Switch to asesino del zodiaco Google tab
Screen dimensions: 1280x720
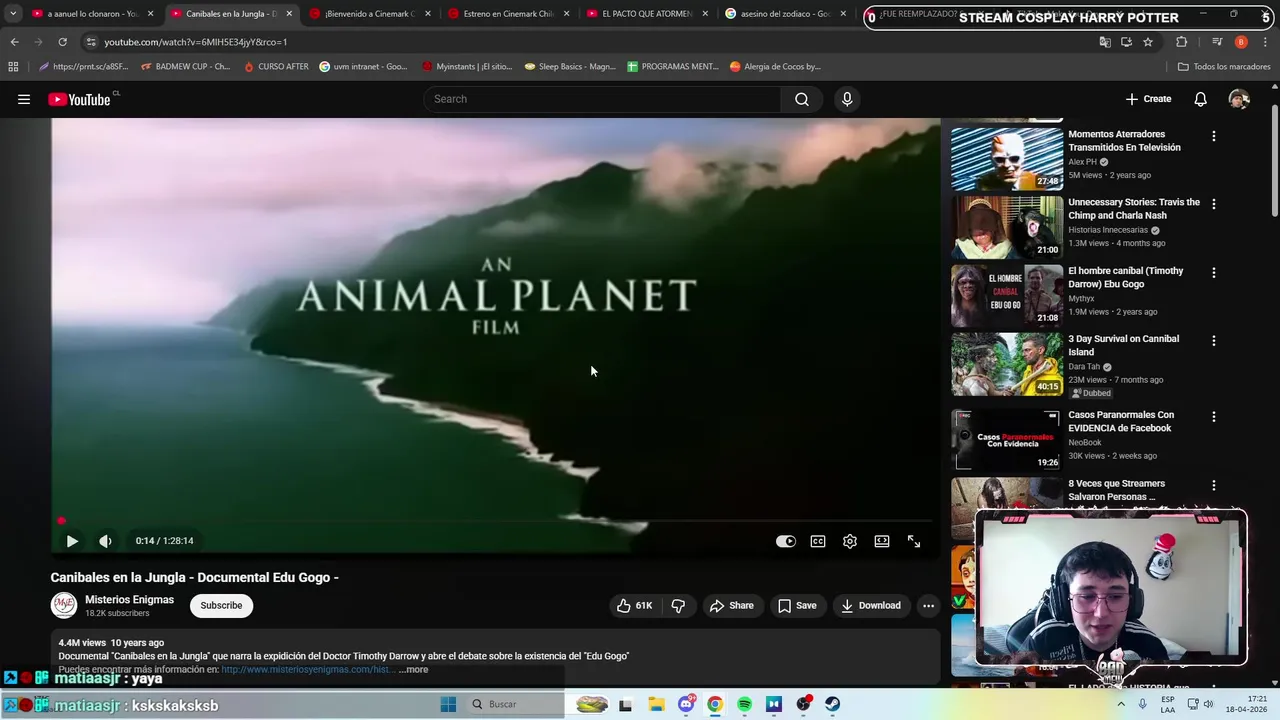(783, 14)
